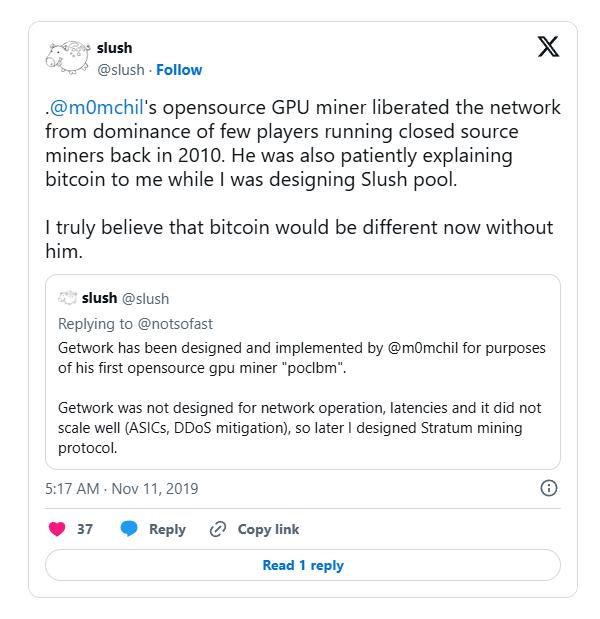
Task: Click the X logo icon
Action: 548,47
